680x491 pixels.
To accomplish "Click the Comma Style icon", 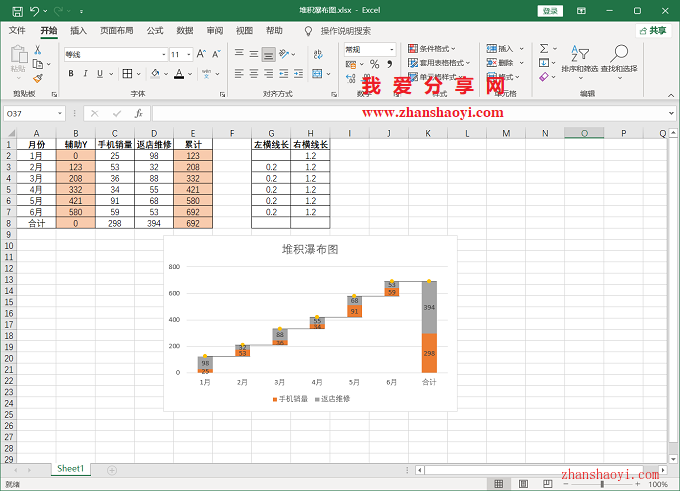I will (389, 65).
